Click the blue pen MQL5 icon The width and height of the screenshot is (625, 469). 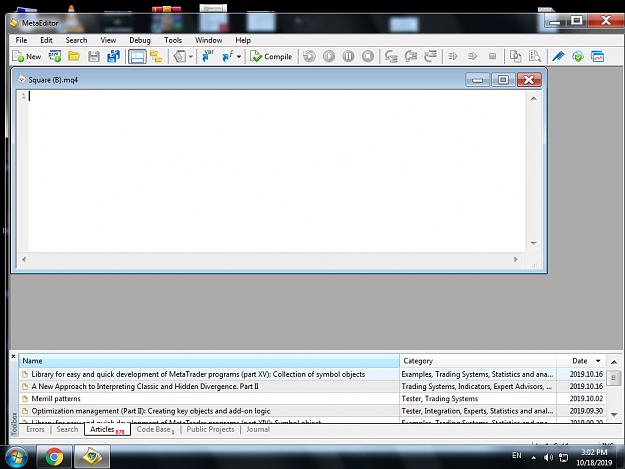558,57
